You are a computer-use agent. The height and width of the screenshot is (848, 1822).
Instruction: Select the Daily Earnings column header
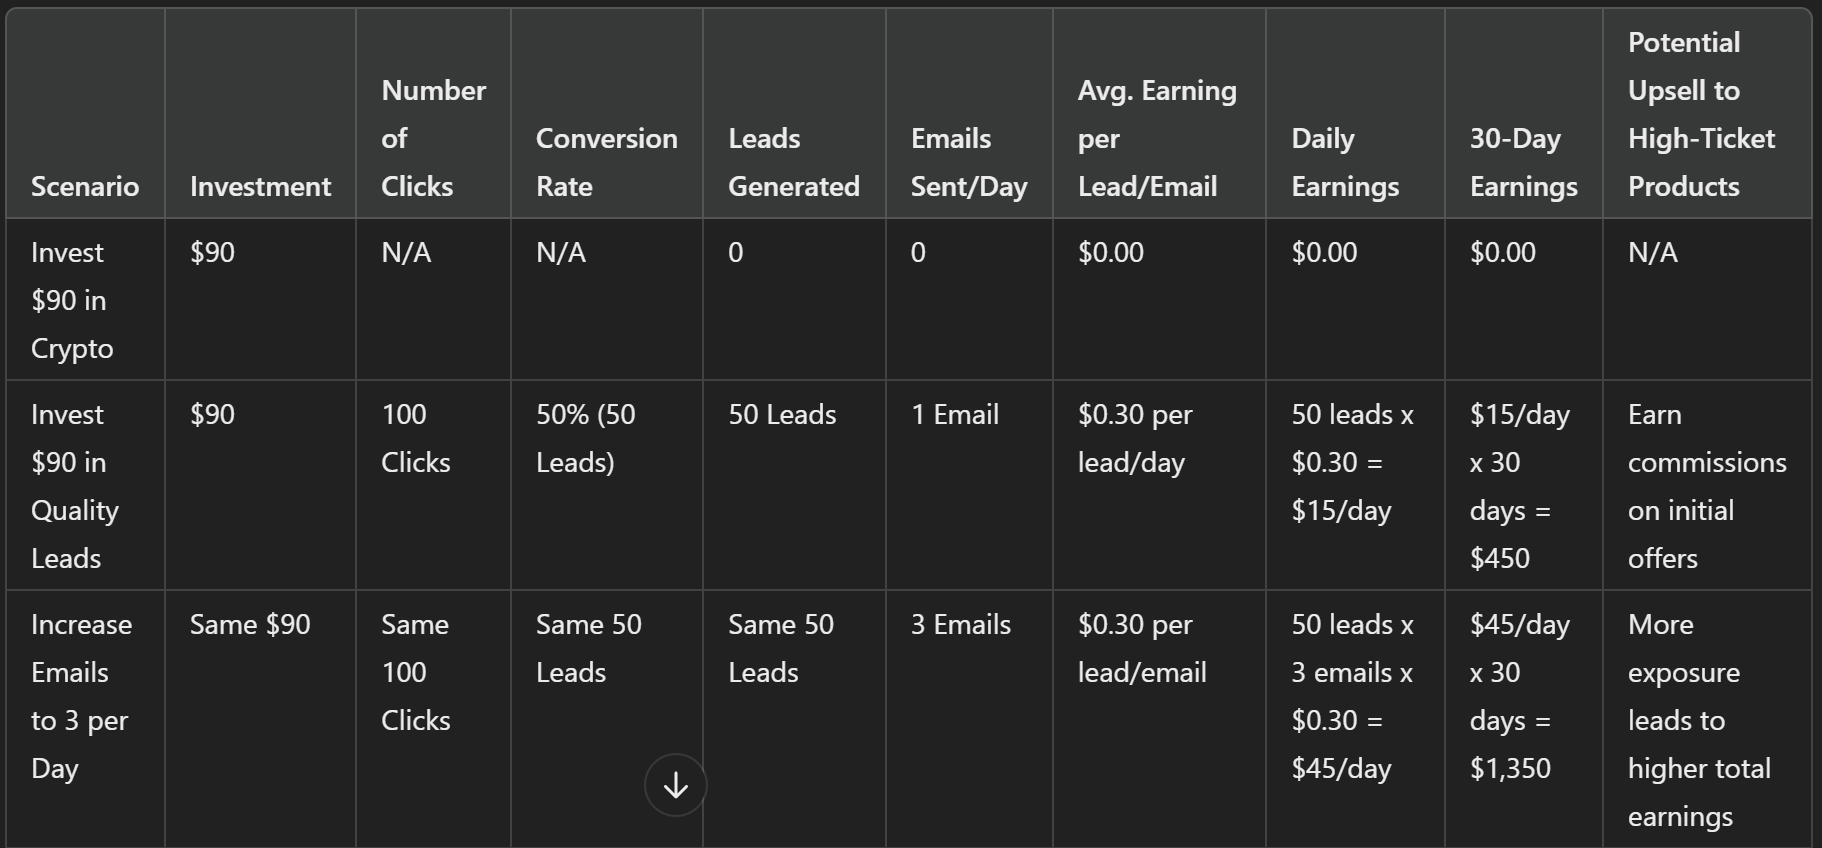(x=1345, y=162)
